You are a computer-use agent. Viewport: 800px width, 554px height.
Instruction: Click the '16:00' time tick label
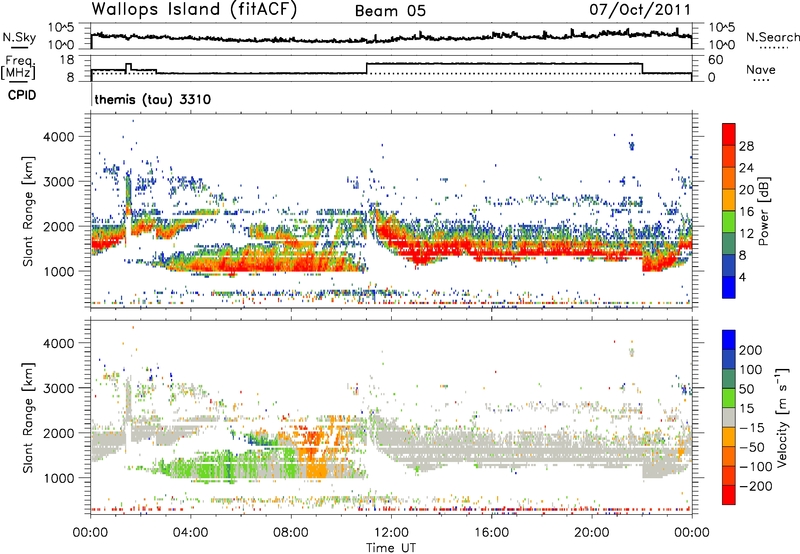tap(491, 533)
